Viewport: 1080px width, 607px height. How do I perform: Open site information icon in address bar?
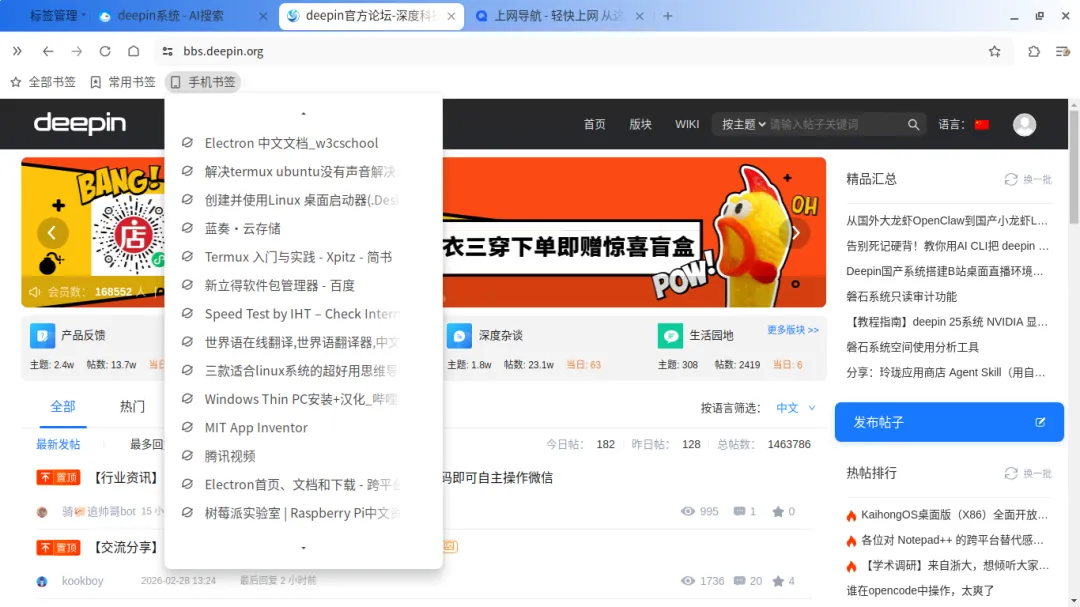tap(167, 51)
